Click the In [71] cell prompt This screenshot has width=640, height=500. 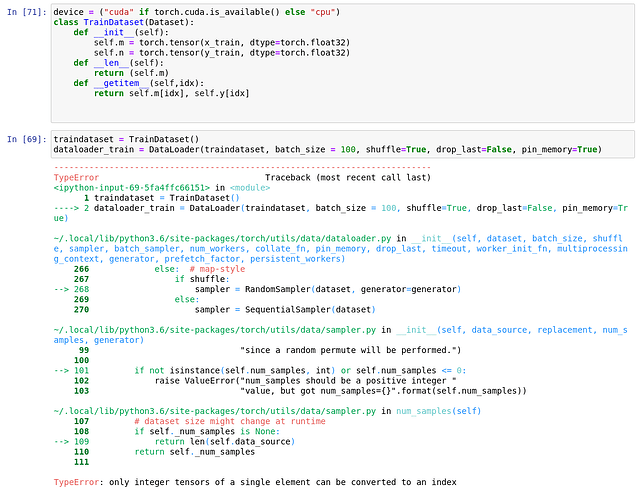point(25,12)
